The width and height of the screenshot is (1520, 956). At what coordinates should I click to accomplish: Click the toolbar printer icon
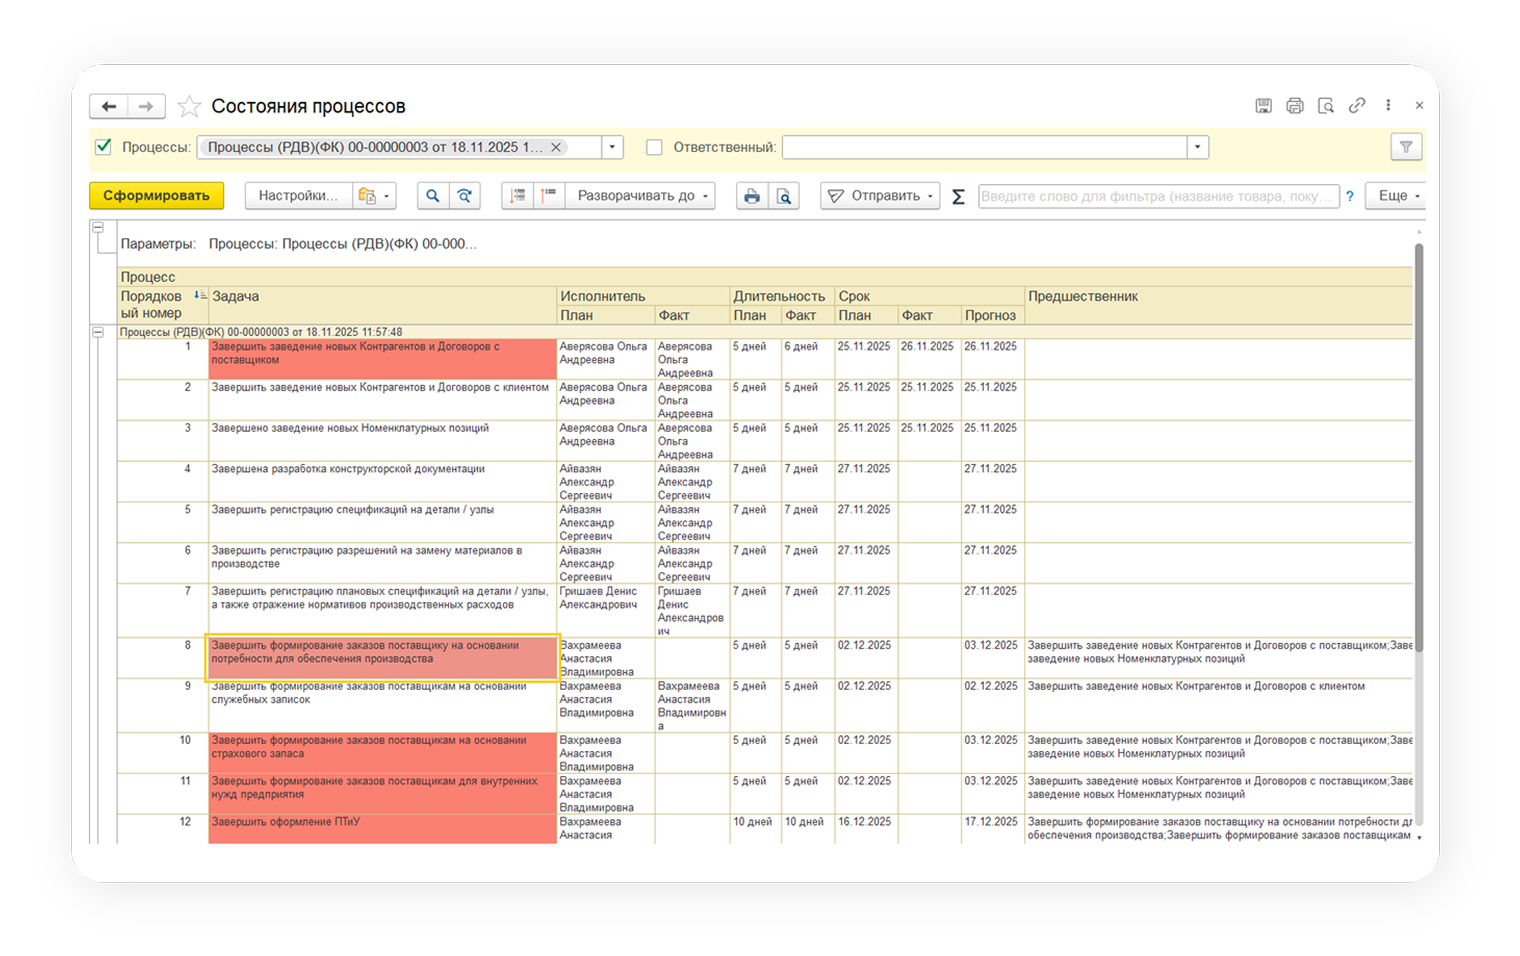752,196
